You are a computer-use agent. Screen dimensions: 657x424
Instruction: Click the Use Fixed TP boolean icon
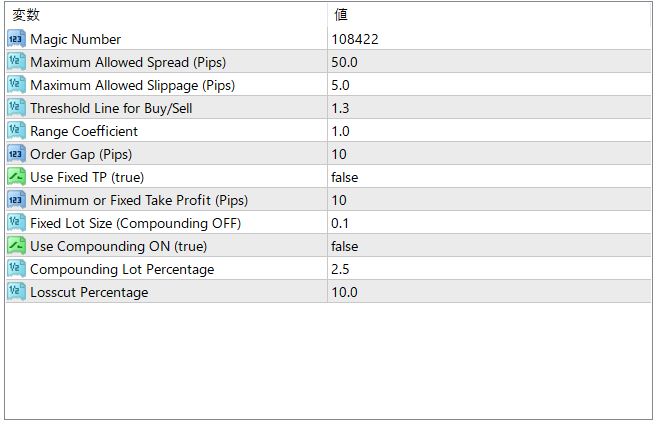point(16,177)
